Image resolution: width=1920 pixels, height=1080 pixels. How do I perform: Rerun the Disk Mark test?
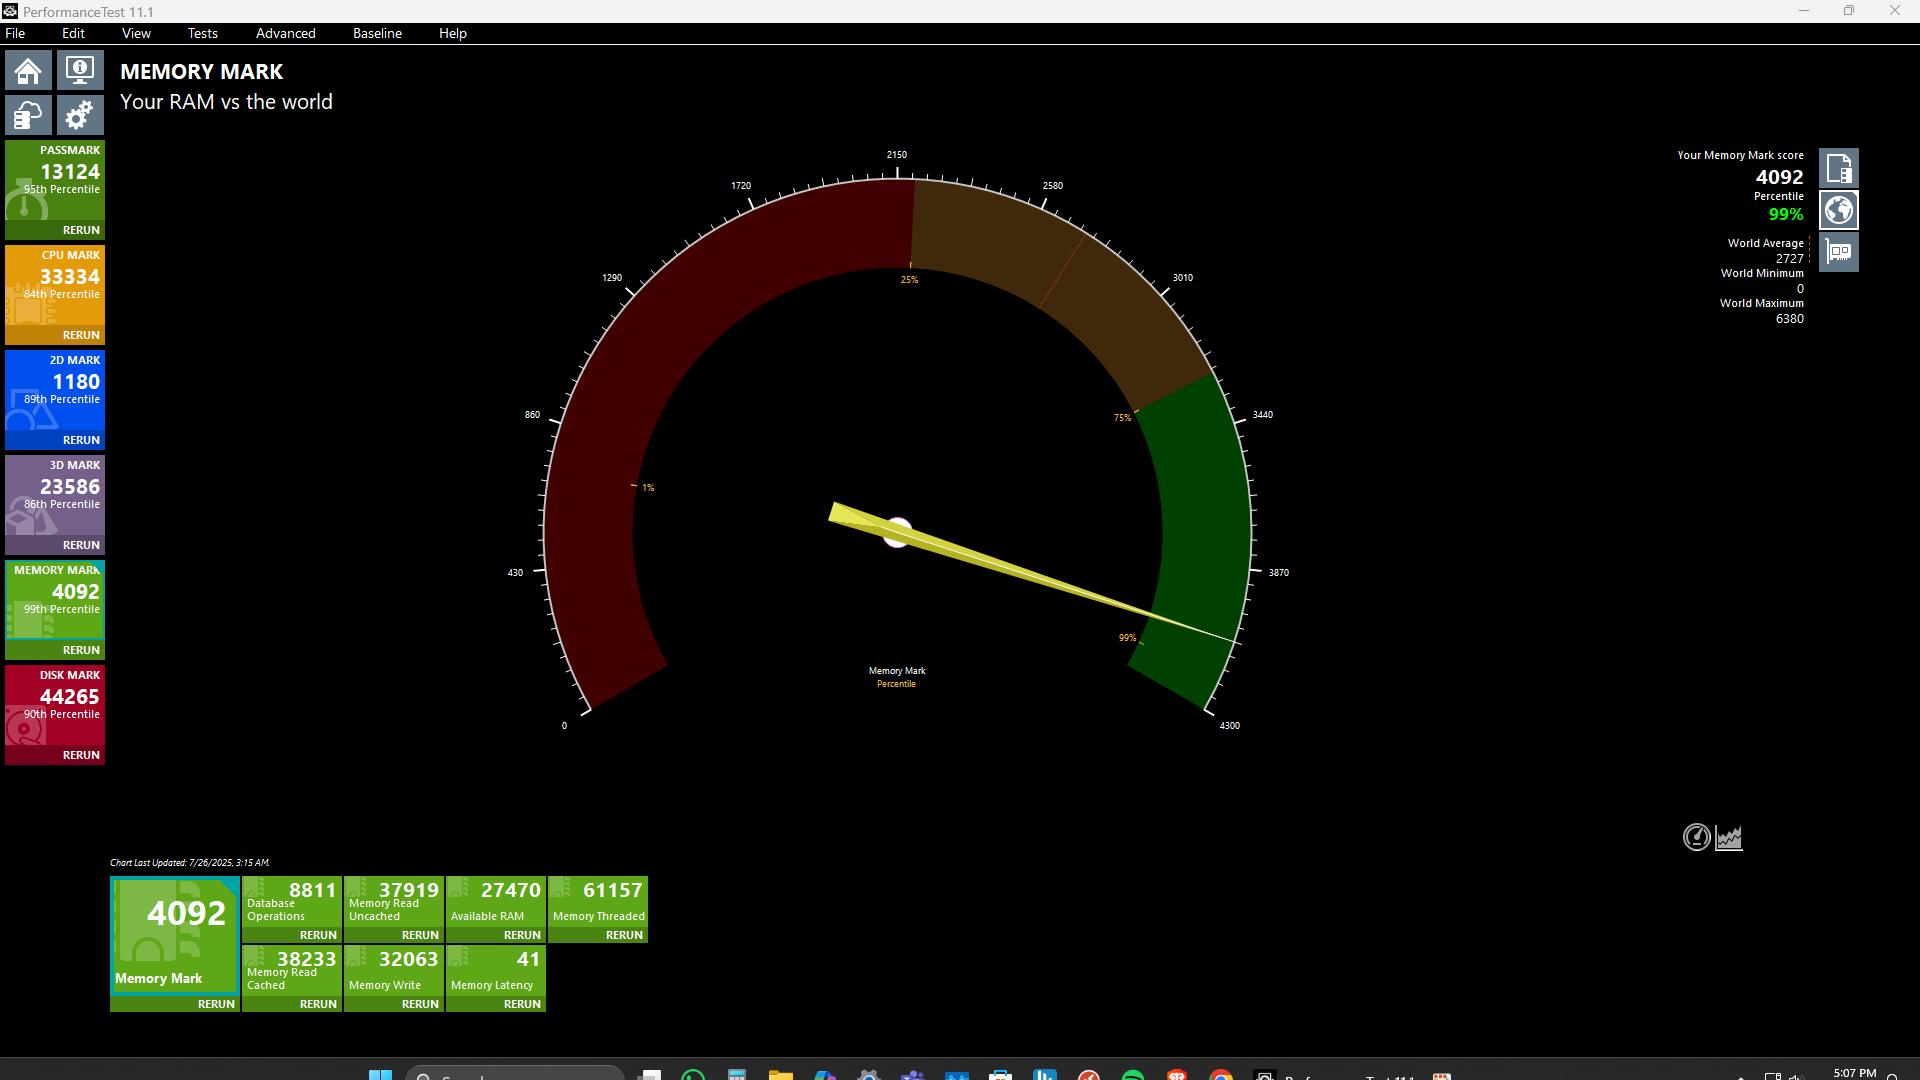pos(81,755)
